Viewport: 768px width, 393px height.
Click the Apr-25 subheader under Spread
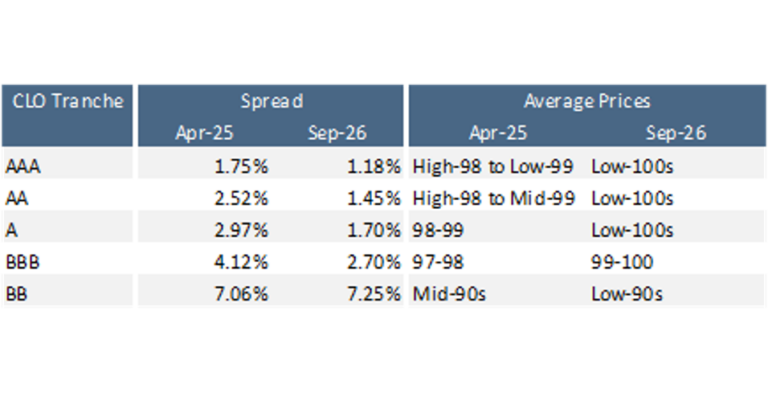(x=204, y=133)
